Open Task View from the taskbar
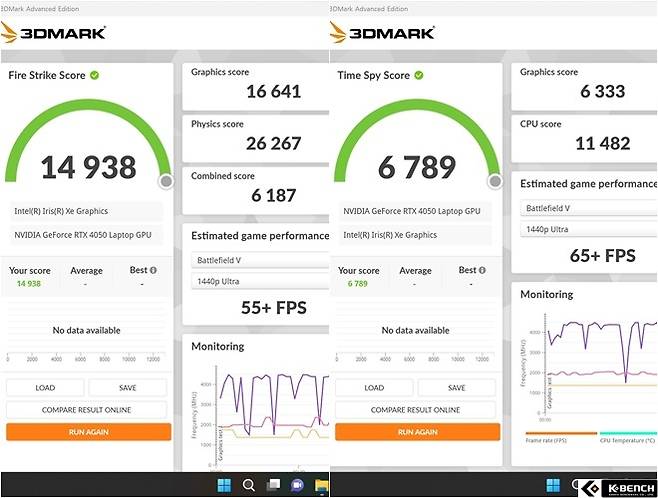Screen dimensions: 658x498 pos(272,485)
